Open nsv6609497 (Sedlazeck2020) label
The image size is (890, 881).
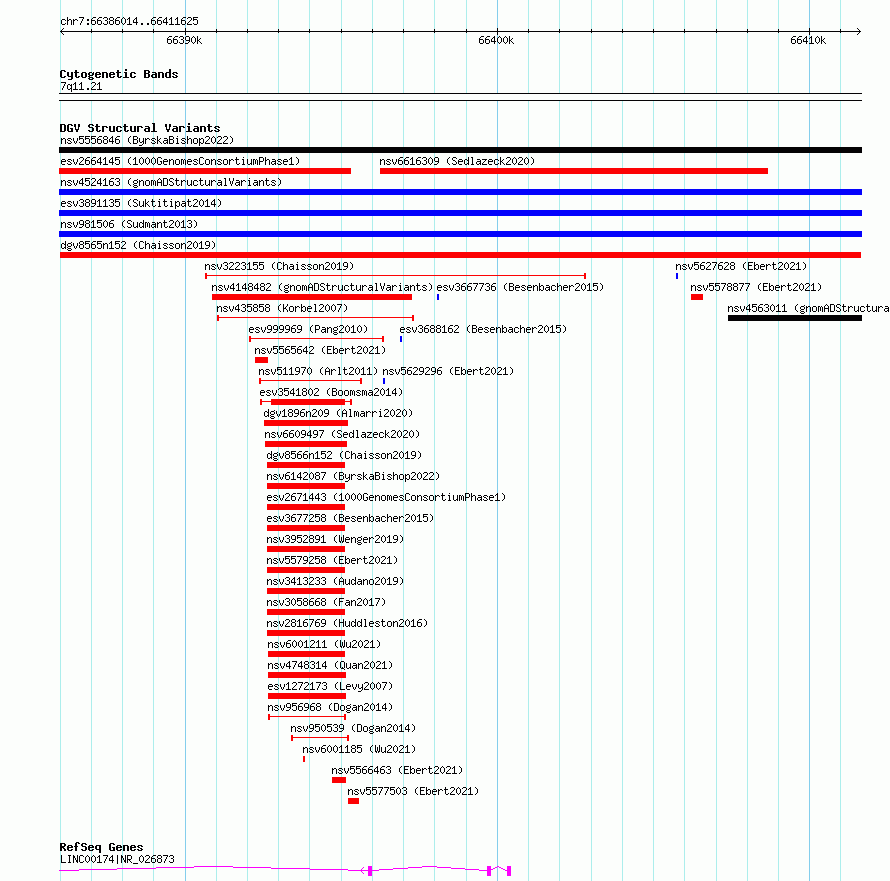coord(342,434)
